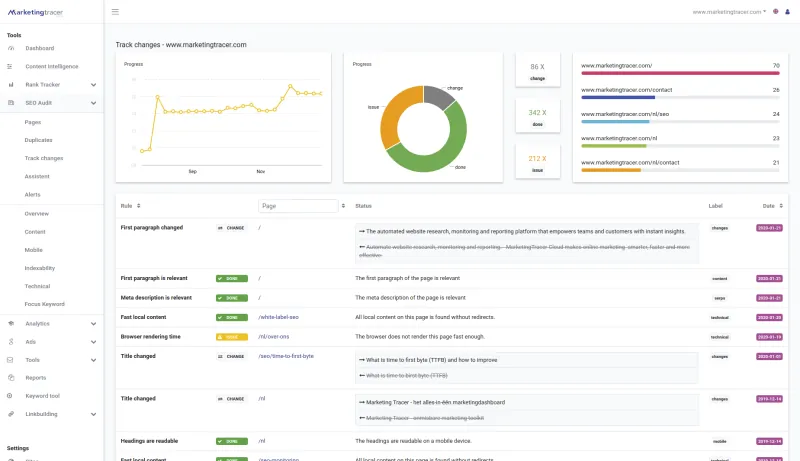Expand the Analytics chevron
The width and height of the screenshot is (800, 461).
click(x=93, y=324)
